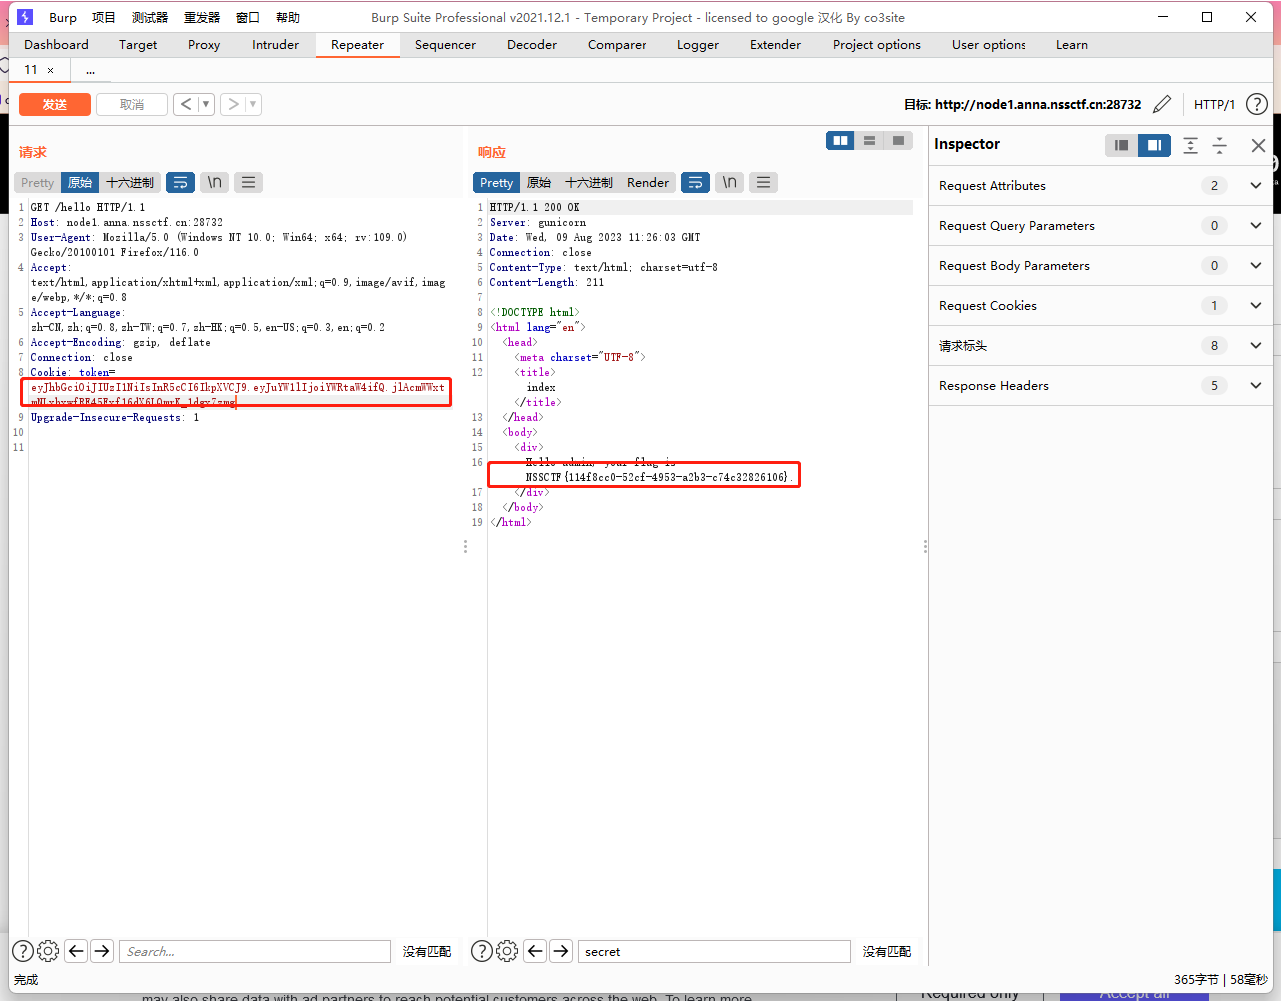Image resolution: width=1281 pixels, height=1001 pixels.
Task: Collapse all Inspector sections icon
Action: (1219, 145)
